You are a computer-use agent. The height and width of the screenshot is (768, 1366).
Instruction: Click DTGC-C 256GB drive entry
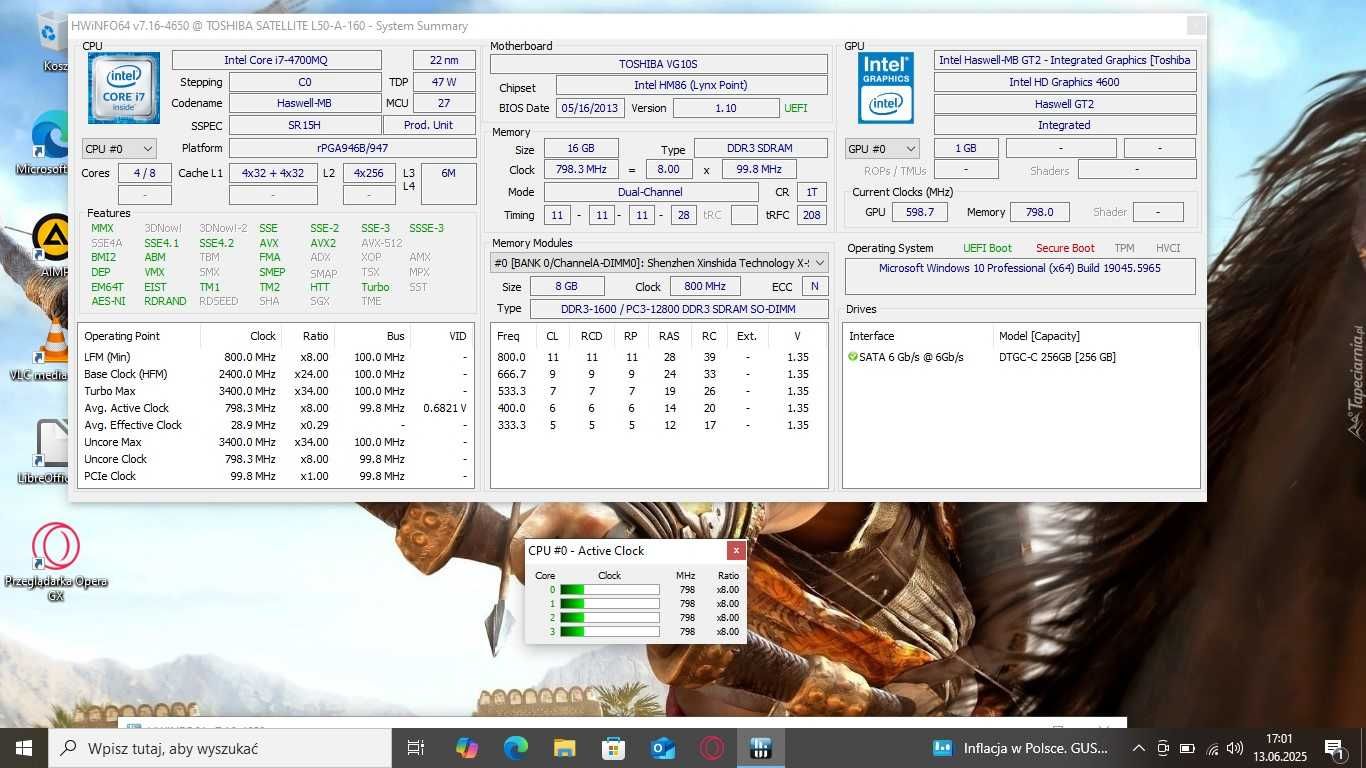(x=1057, y=357)
